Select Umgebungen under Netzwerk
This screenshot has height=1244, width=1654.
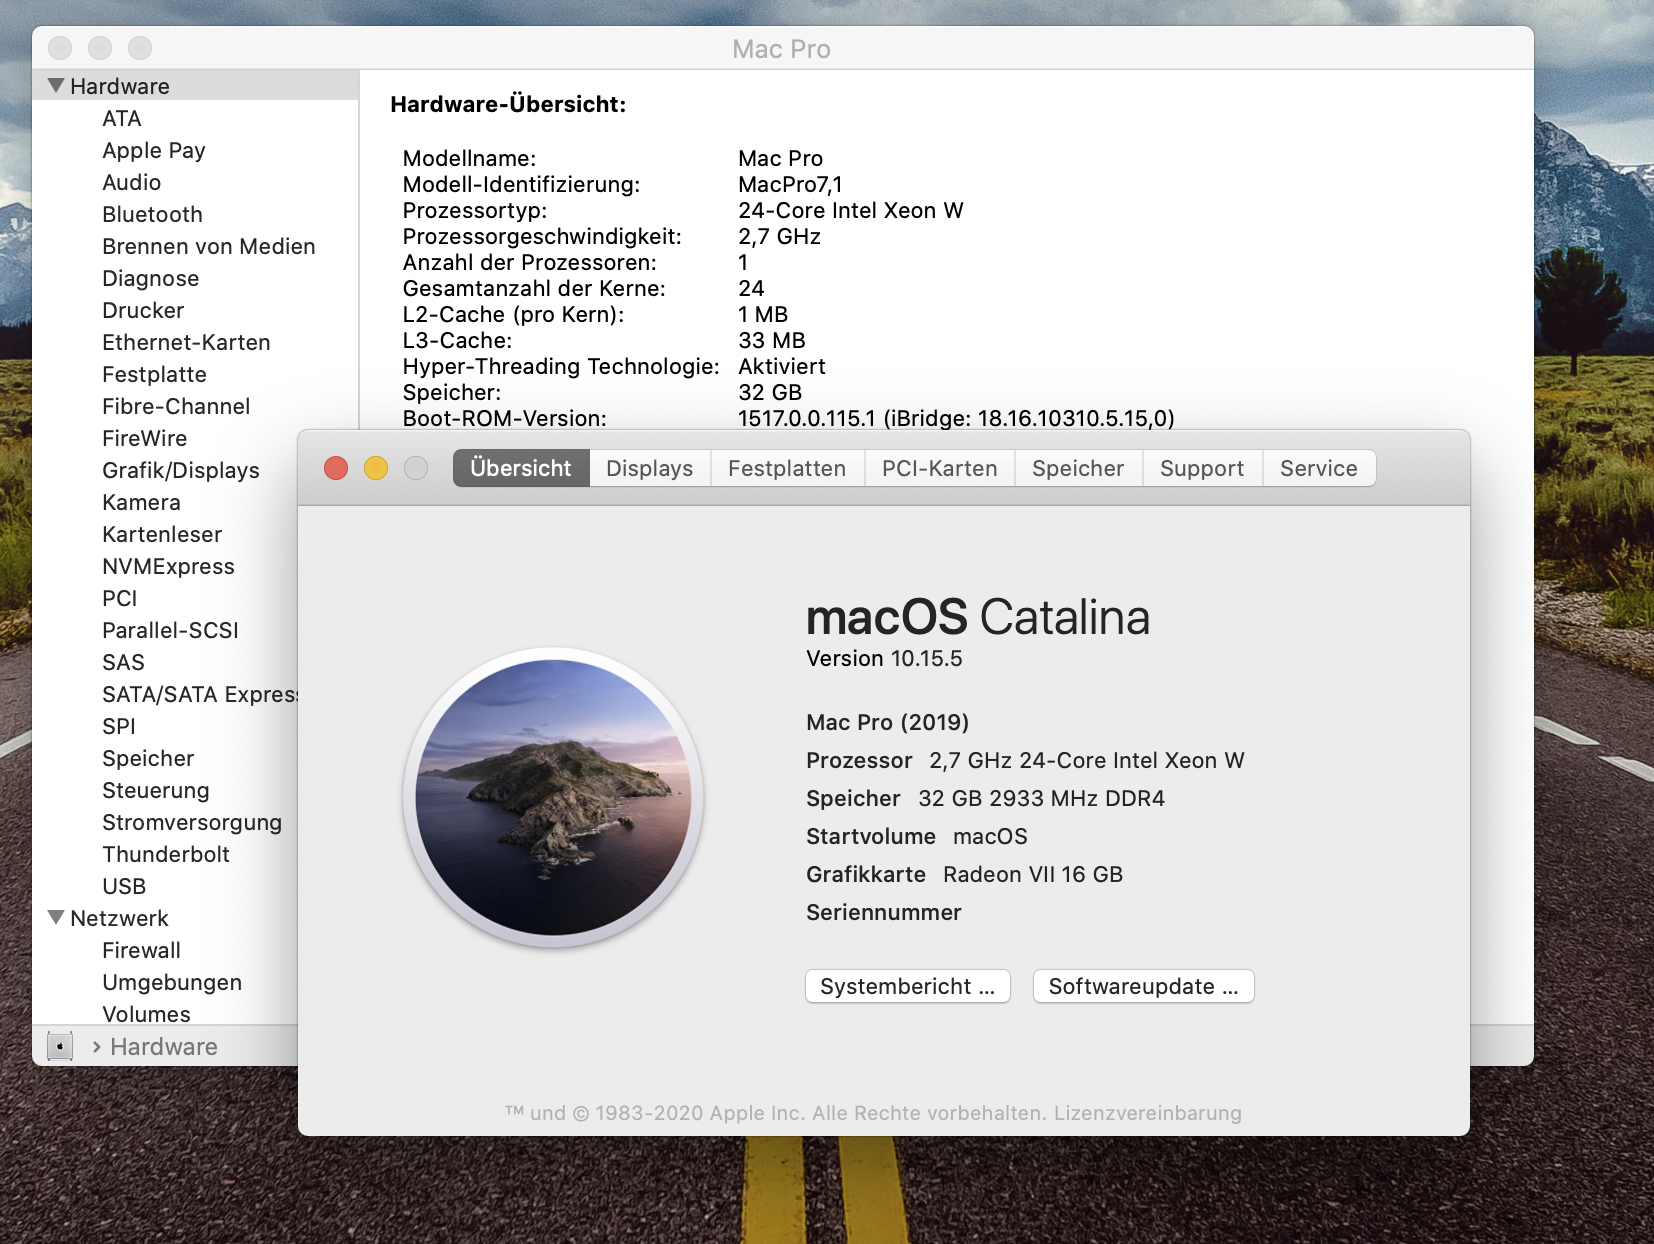172,982
